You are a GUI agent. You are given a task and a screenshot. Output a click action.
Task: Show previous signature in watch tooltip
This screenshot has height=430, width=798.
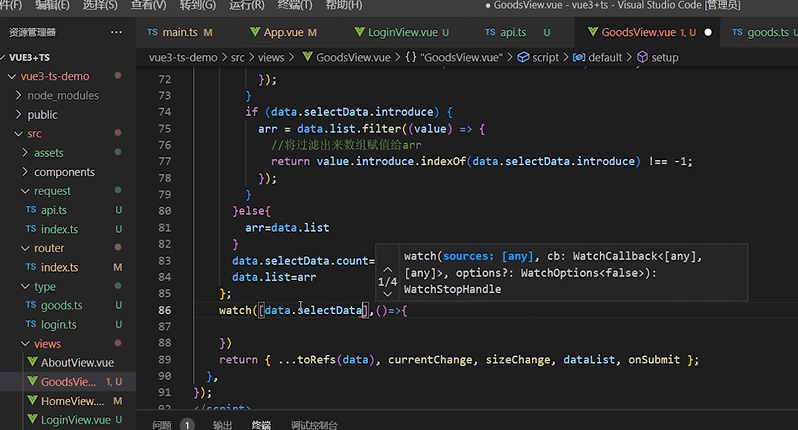(387, 269)
